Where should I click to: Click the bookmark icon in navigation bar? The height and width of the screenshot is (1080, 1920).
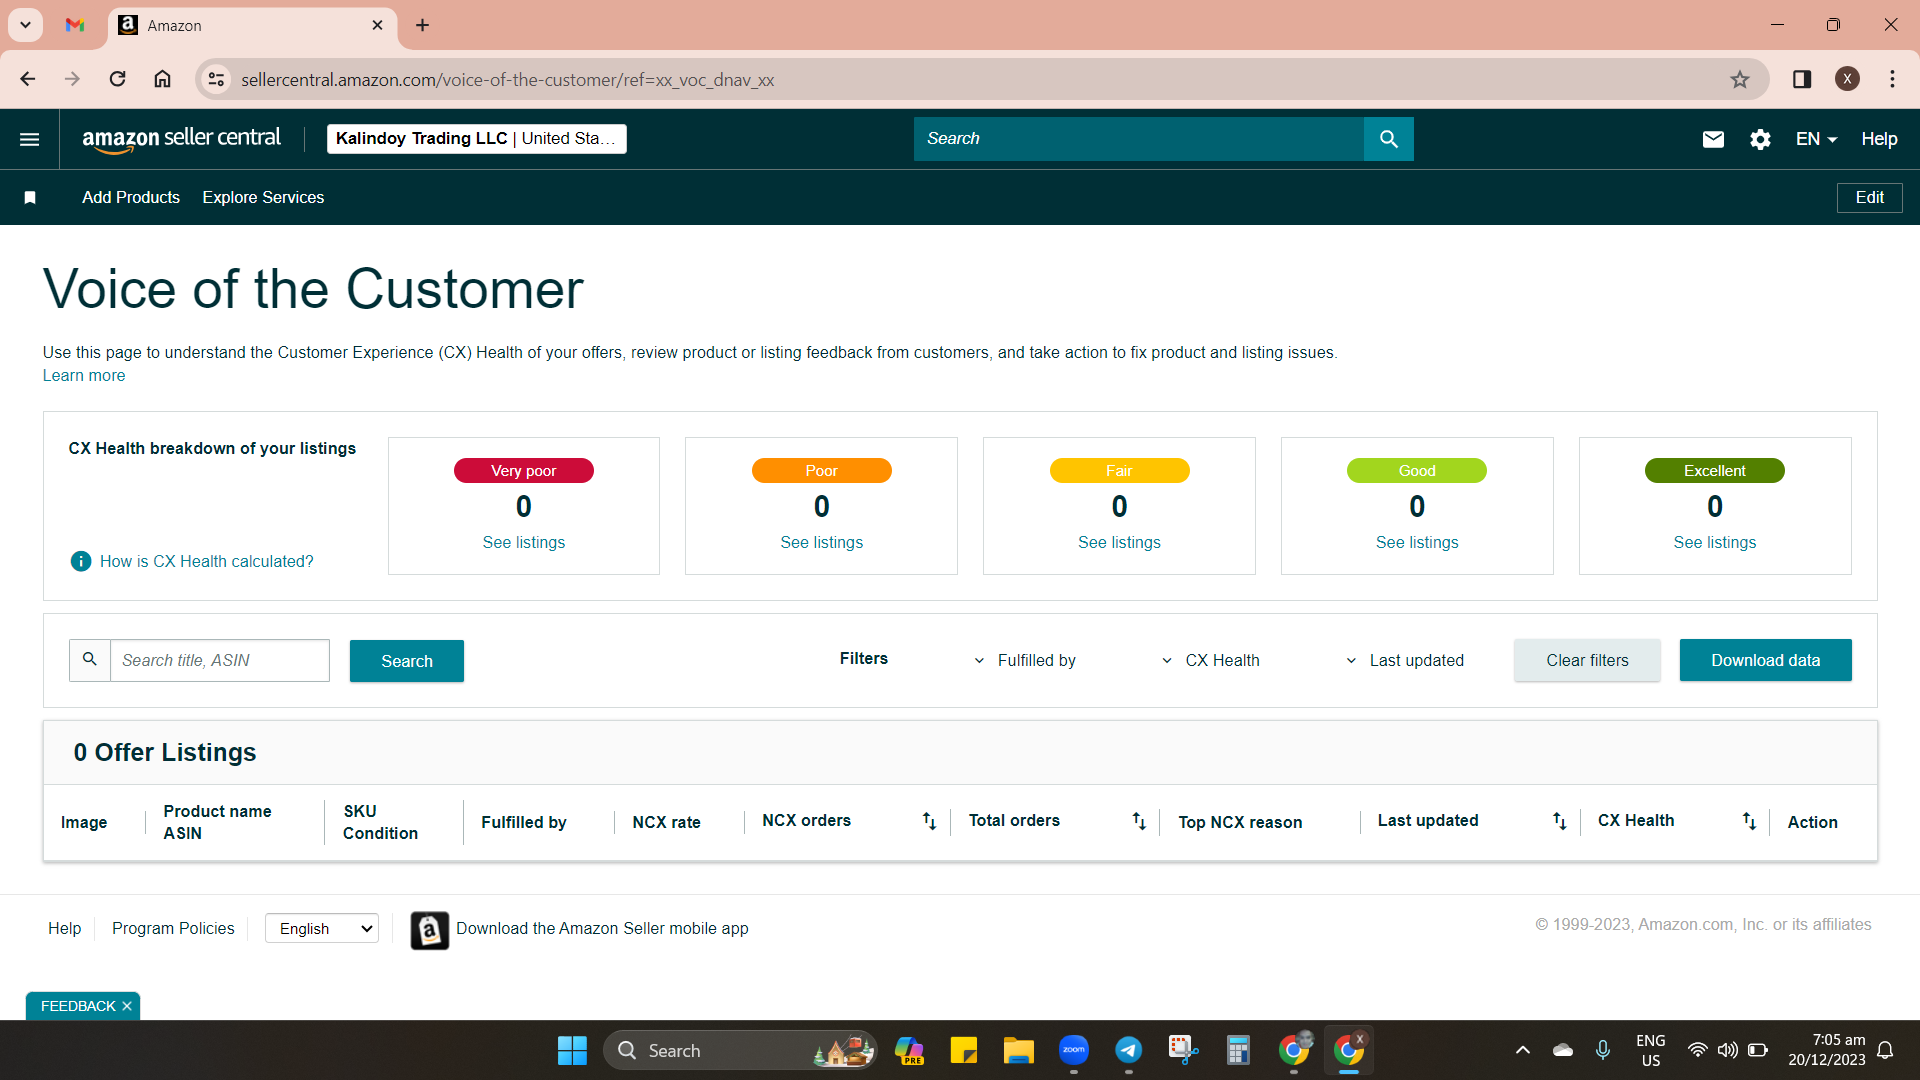tap(30, 198)
